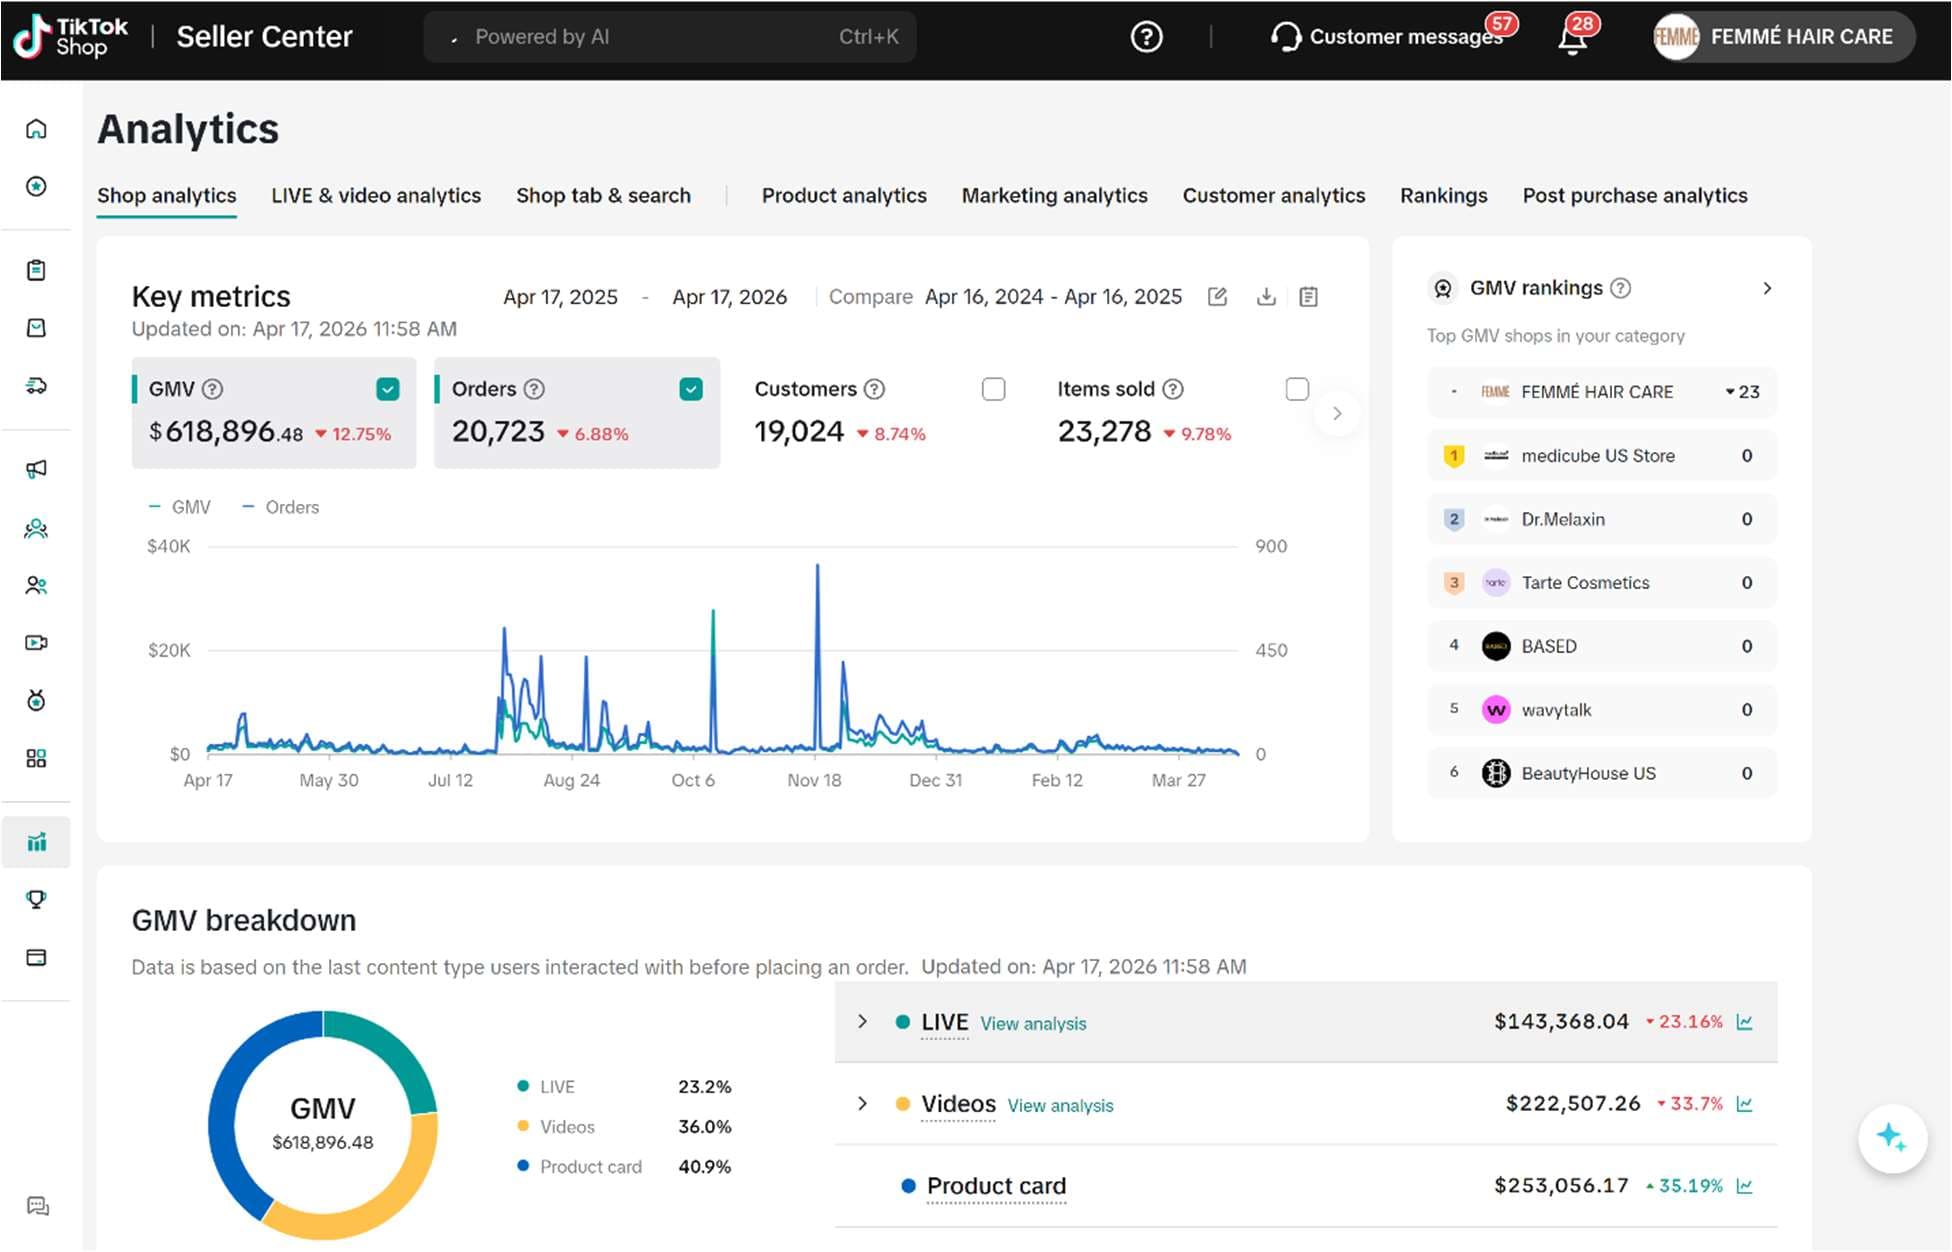
Task: Switch to Product analytics tab
Action: (844, 196)
